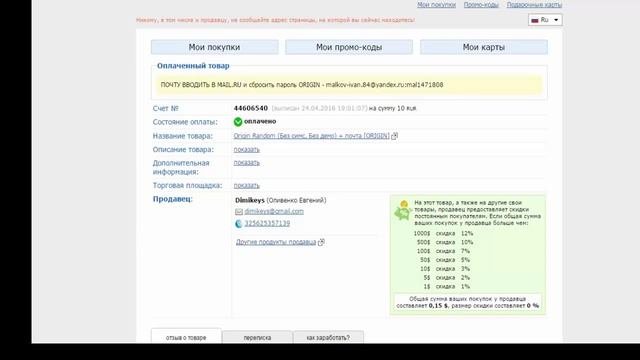Click the yellow ORIGIN account credentials note
Screen dimensions: 640x360
tap(349, 85)
